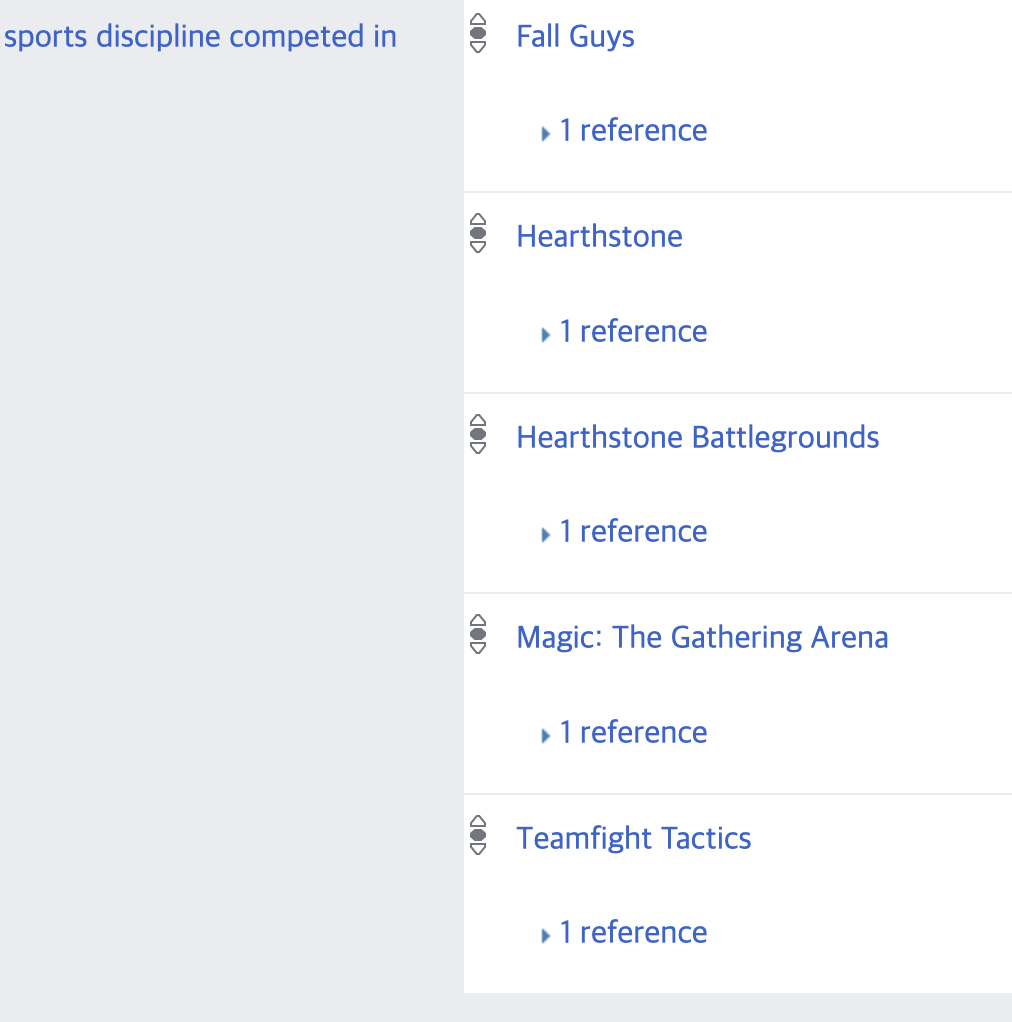Image resolution: width=1012 pixels, height=1022 pixels.
Task: Open the Hearthstone item link
Action: pyautogui.click(x=599, y=237)
